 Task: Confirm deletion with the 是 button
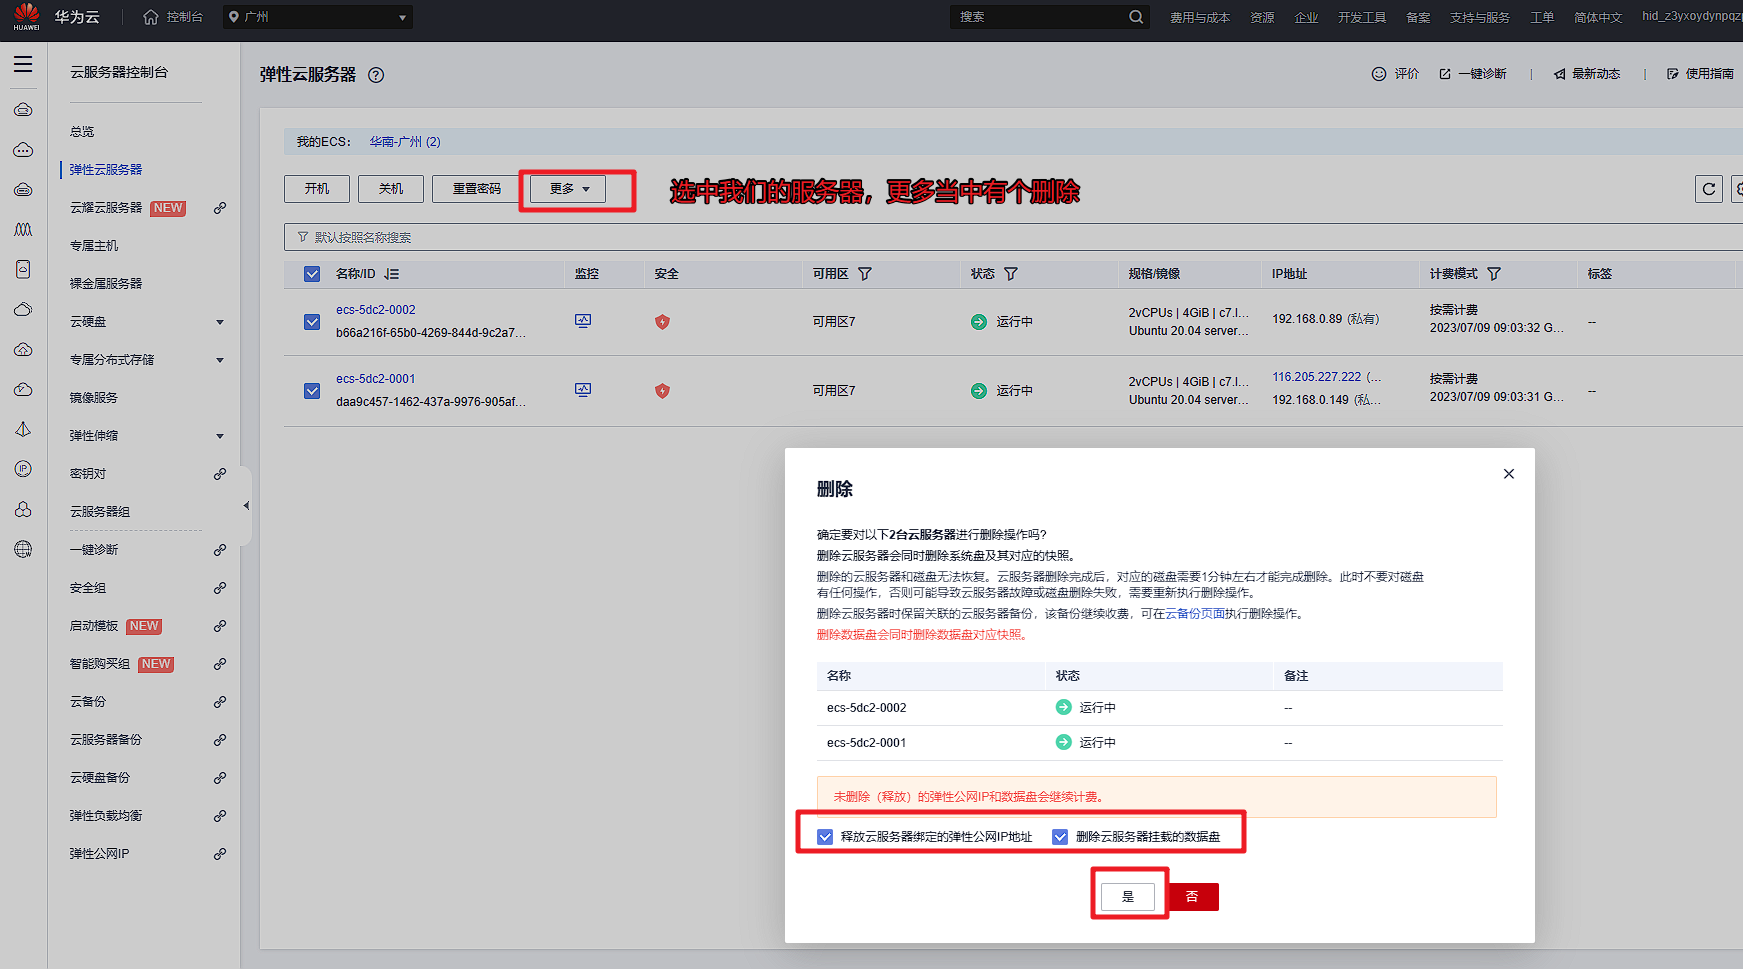pos(1128,897)
